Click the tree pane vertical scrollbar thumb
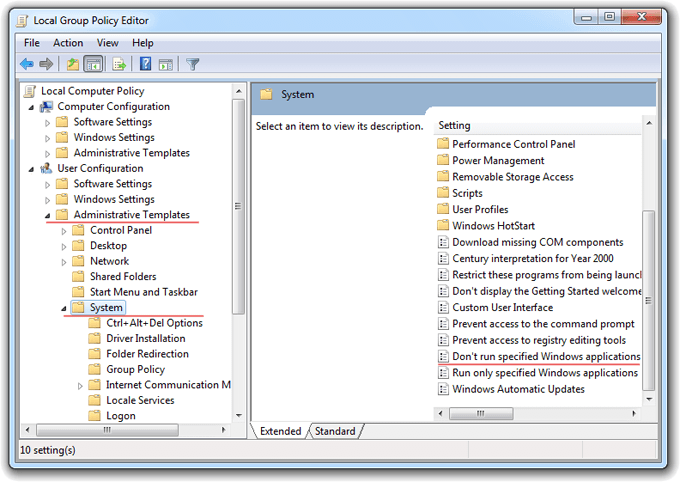Image resolution: width=680 pixels, height=482 pixels. pyautogui.click(x=238, y=207)
